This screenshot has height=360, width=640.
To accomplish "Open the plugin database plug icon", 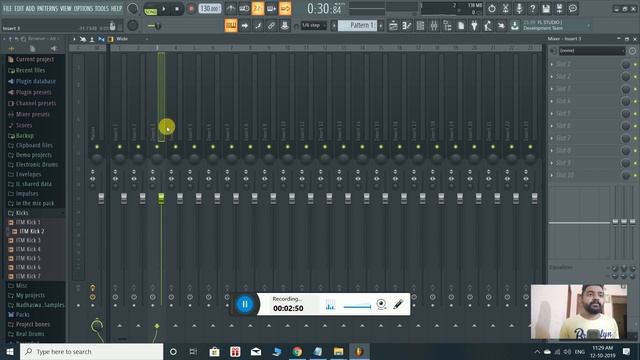I will click(474, 26).
